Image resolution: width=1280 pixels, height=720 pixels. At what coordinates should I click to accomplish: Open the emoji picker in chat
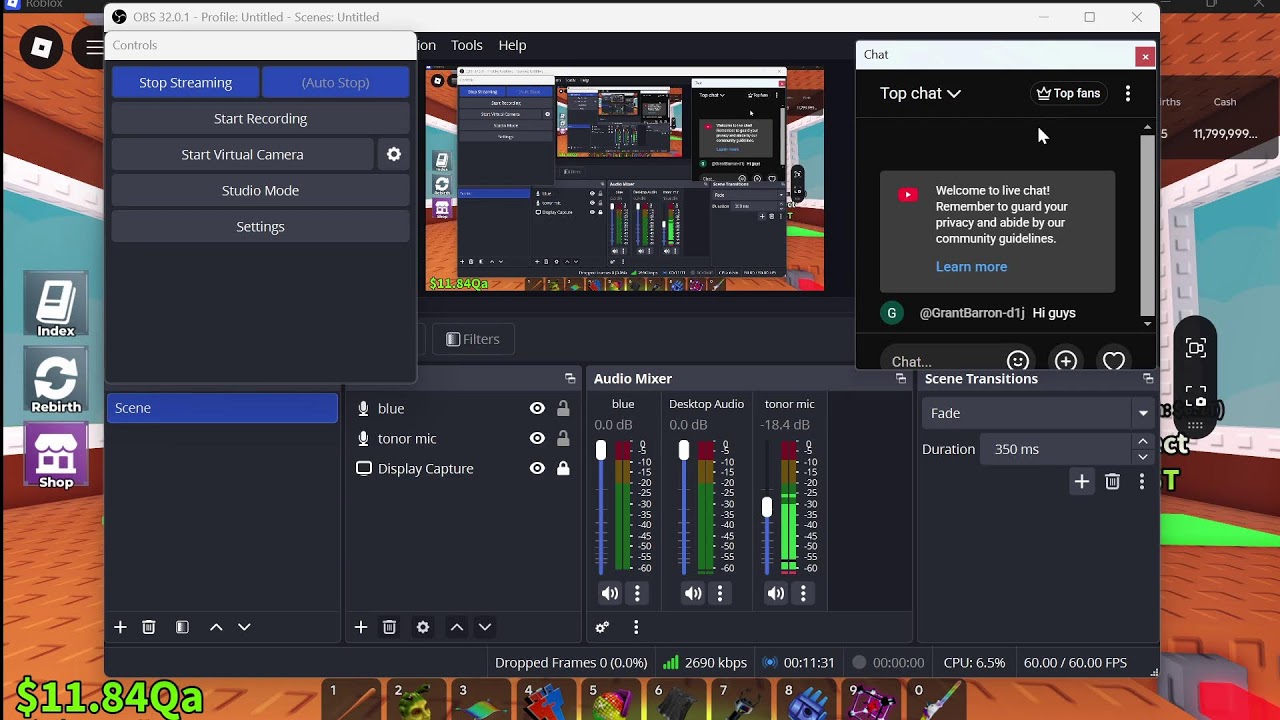1018,361
